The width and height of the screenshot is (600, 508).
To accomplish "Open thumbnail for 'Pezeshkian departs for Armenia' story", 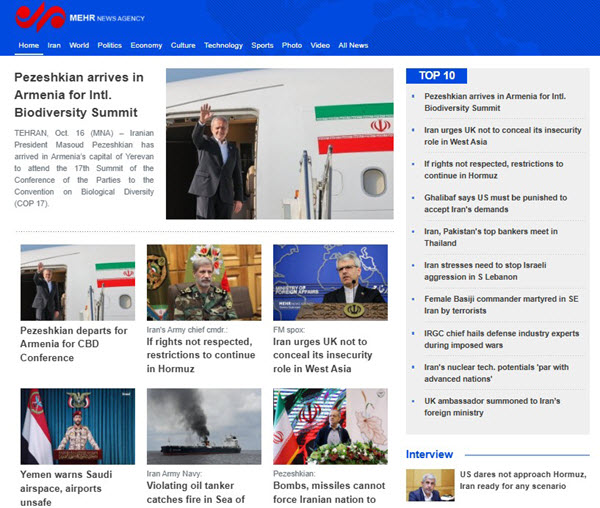I will pos(78,283).
